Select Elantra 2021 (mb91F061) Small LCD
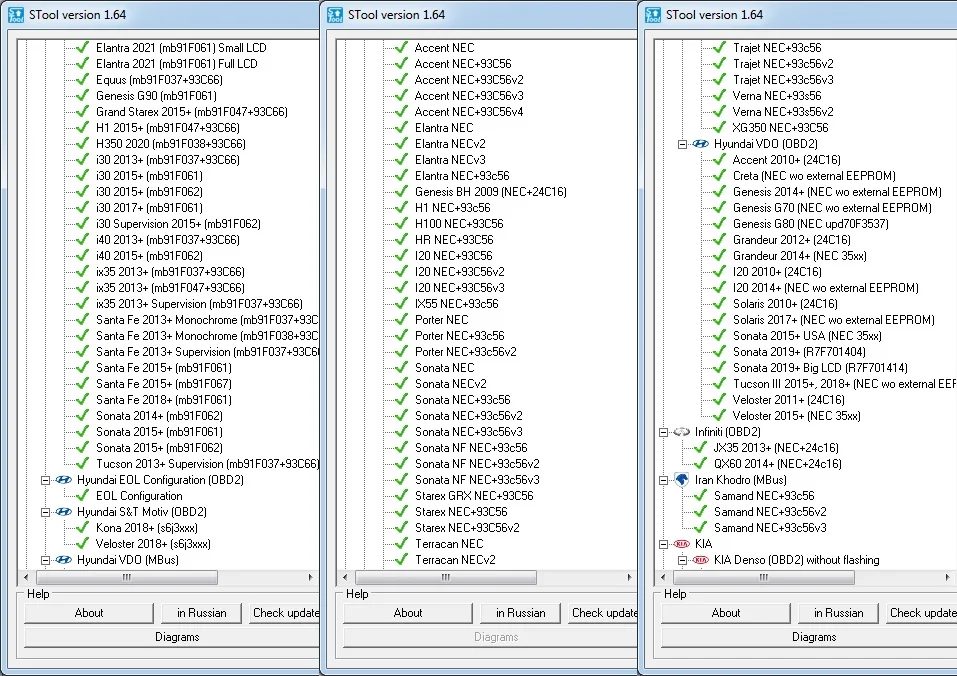Viewport: 957px width, 676px height. click(181, 48)
